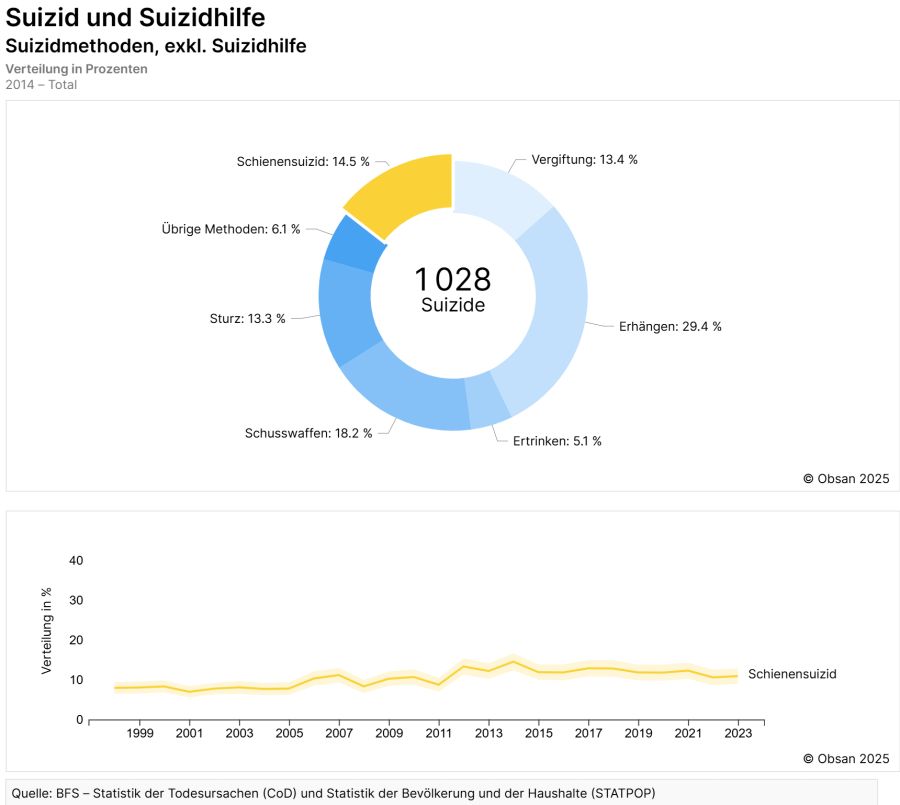This screenshot has height=805, width=900.
Task: Click the 'Verteilung in %' axis title
Action: [x=47, y=630]
